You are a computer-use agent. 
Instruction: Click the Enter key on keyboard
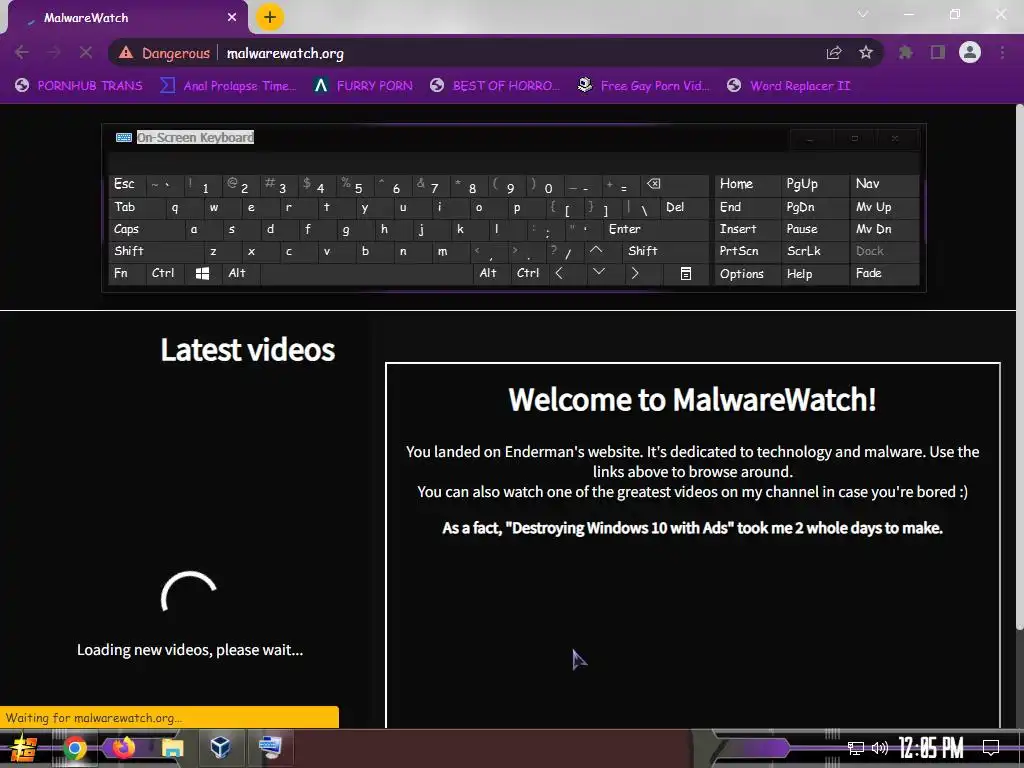656,229
